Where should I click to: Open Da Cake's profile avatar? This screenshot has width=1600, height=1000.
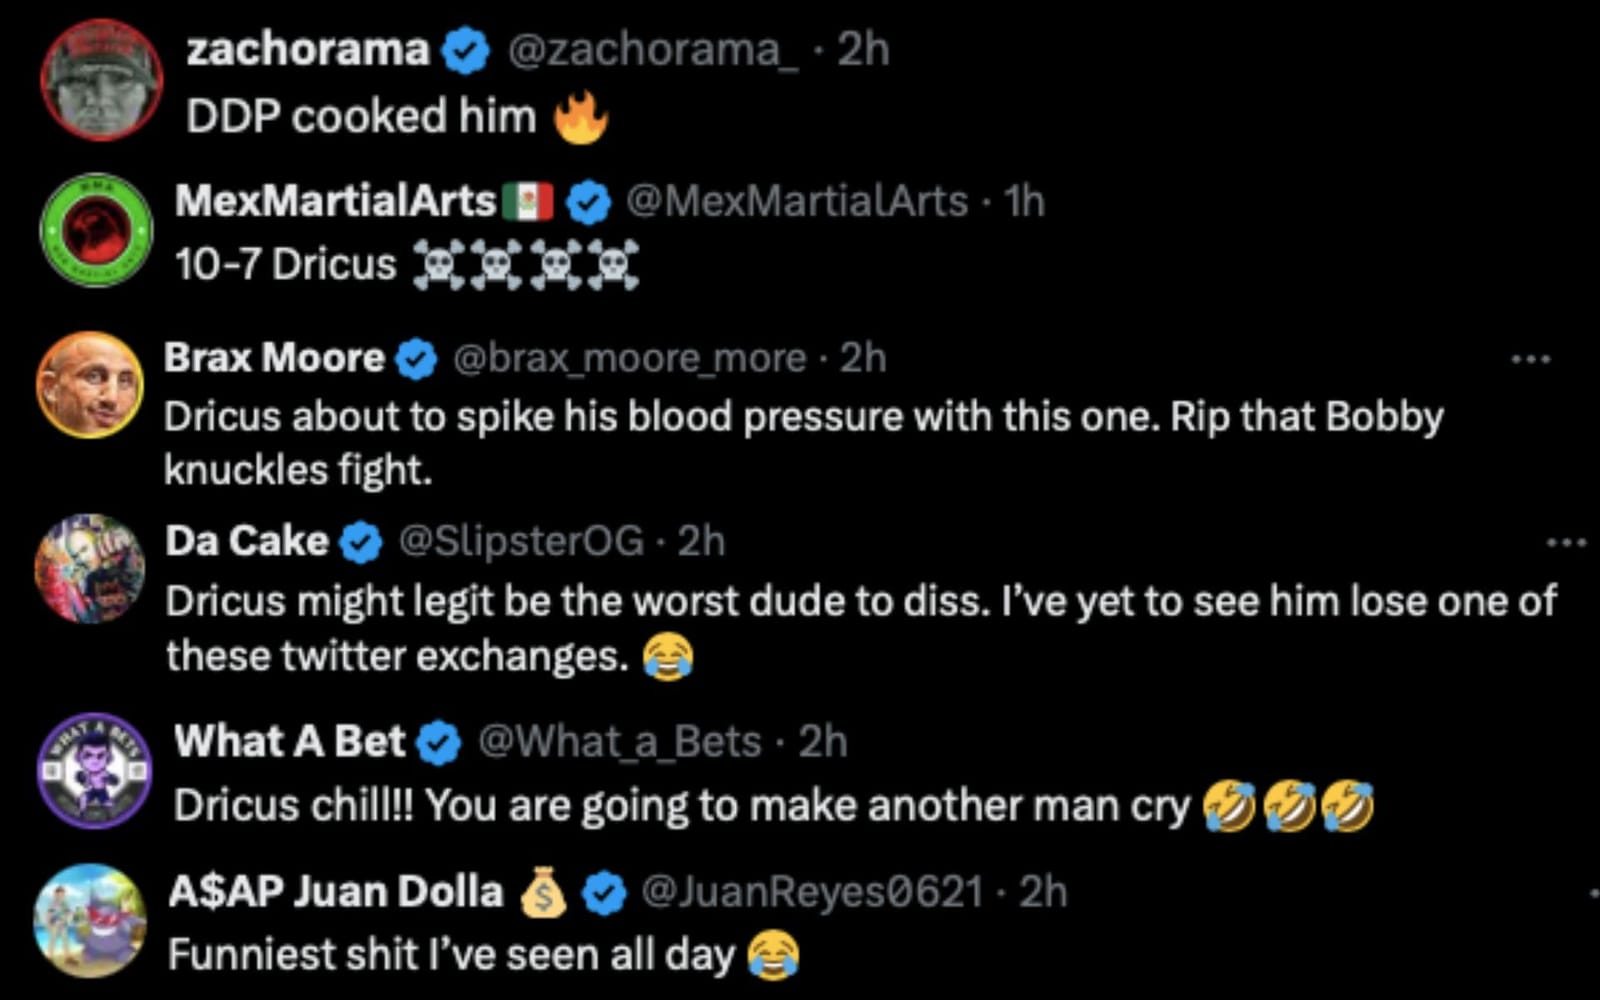pyautogui.click(x=90, y=568)
